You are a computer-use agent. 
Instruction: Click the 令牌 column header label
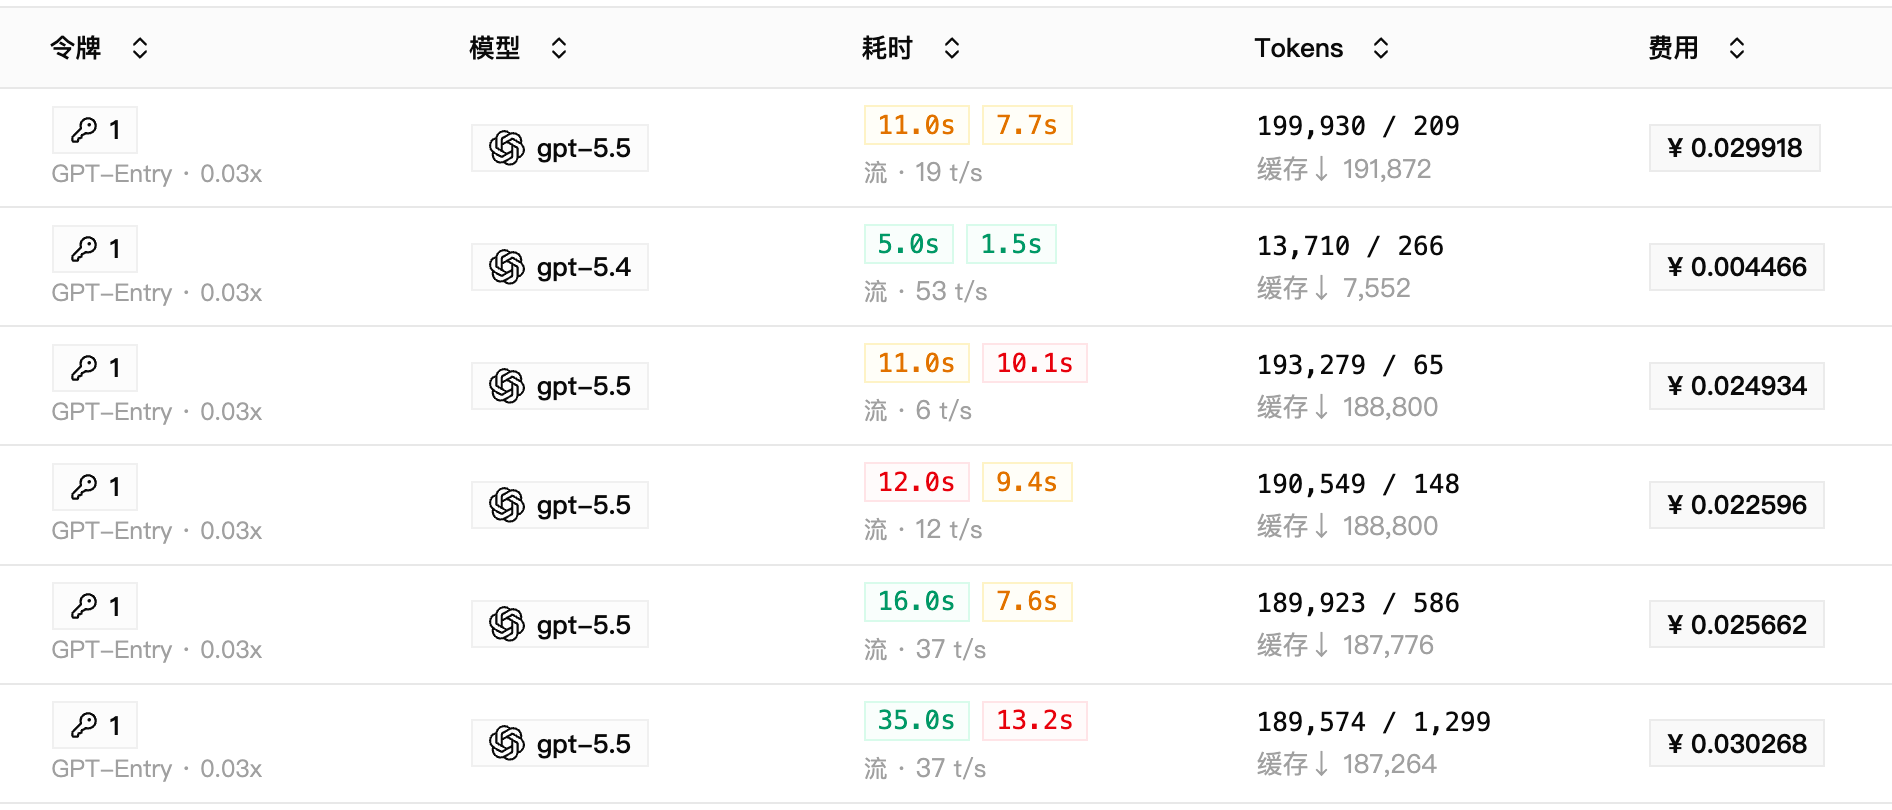[76, 48]
